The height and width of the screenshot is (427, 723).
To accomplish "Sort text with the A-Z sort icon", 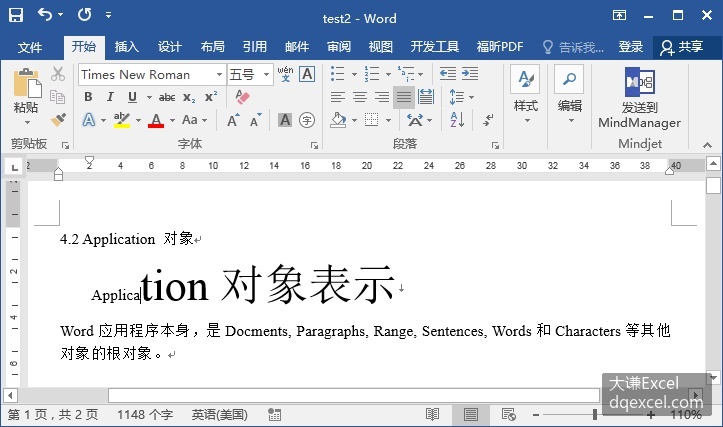I will click(457, 120).
